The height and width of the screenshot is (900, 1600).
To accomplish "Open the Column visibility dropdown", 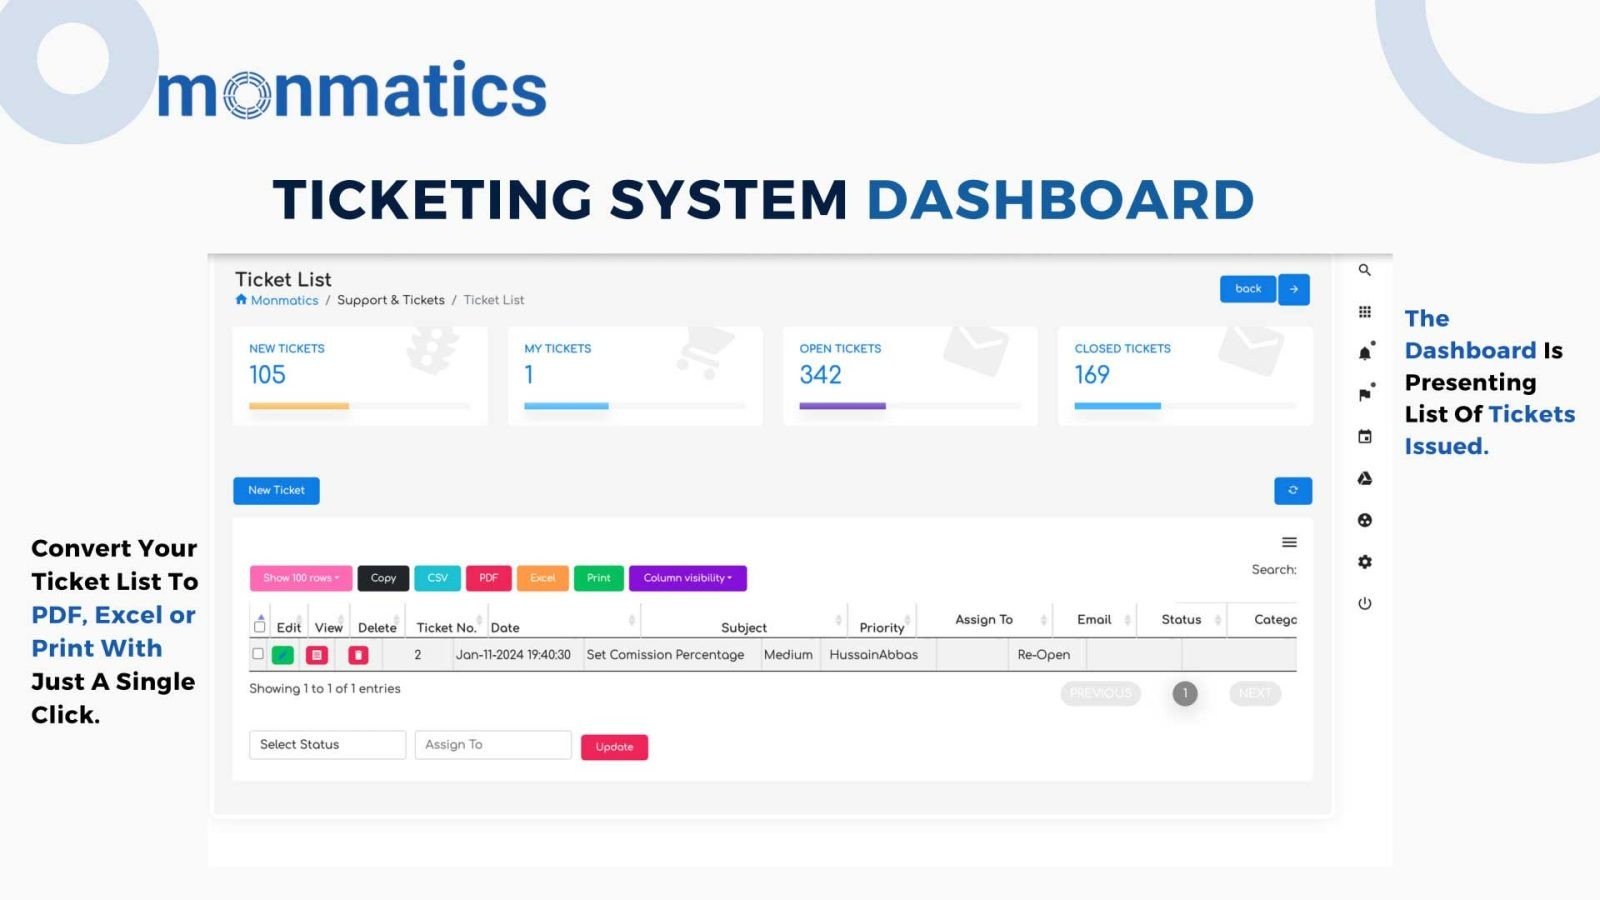I will coord(687,578).
